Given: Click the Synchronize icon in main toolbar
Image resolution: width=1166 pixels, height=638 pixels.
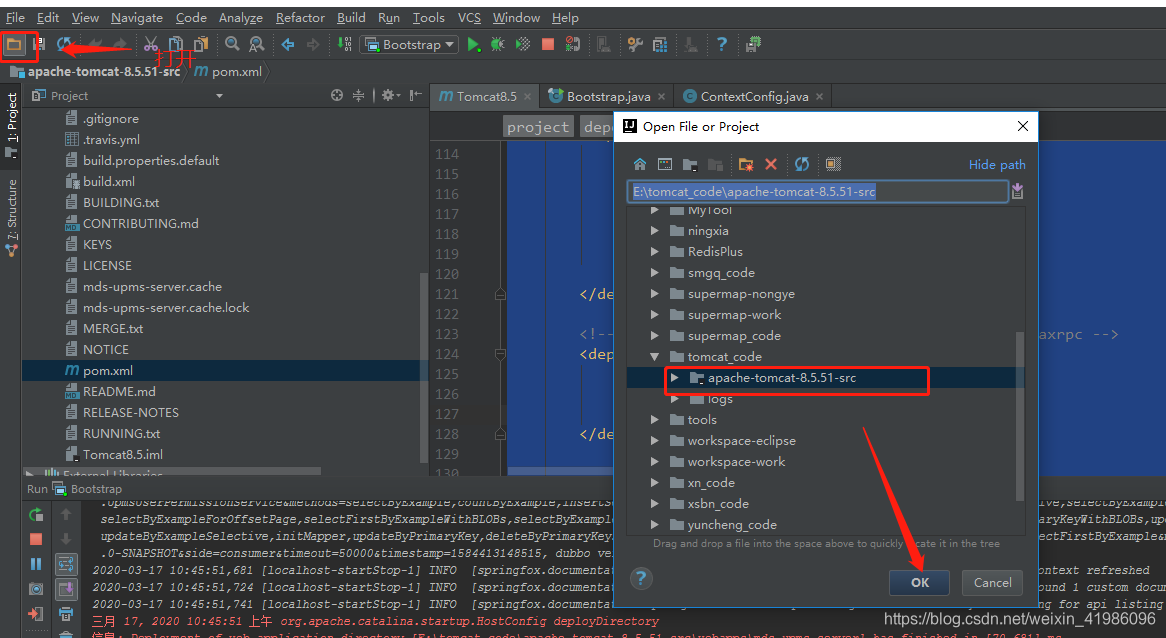Looking at the screenshot, I should 64,45.
